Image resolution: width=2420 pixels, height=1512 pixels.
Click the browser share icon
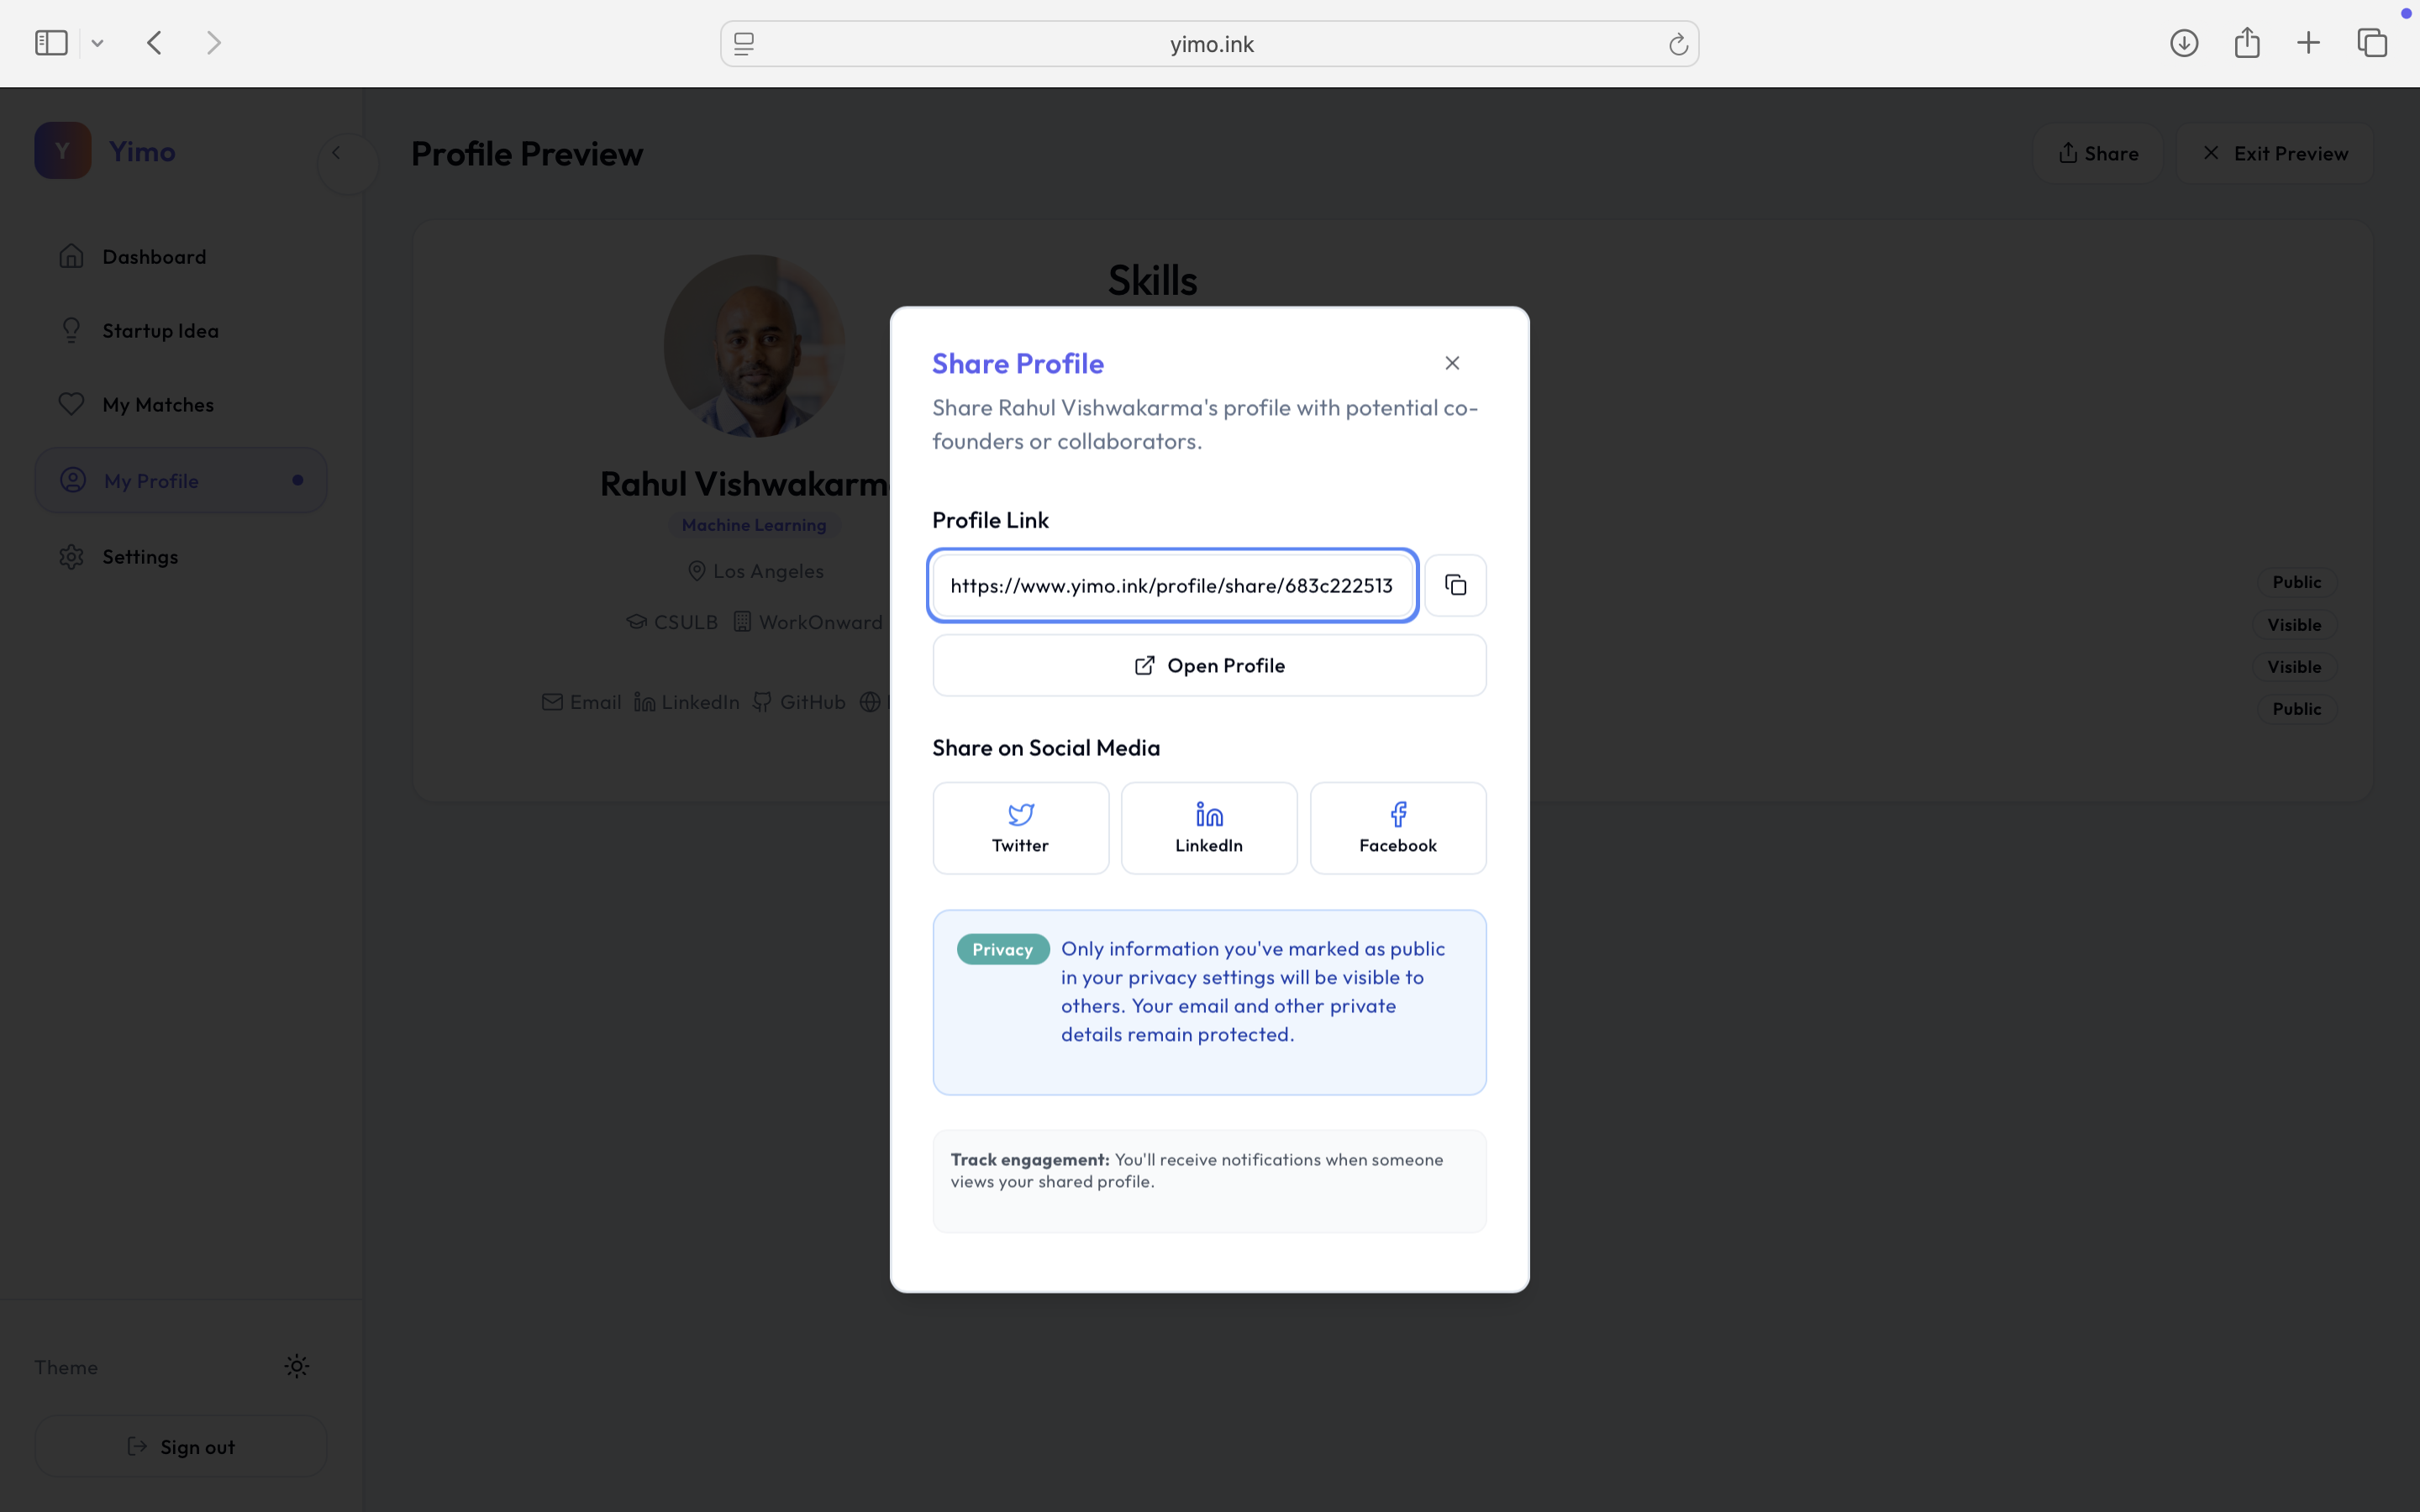pos(2247,42)
